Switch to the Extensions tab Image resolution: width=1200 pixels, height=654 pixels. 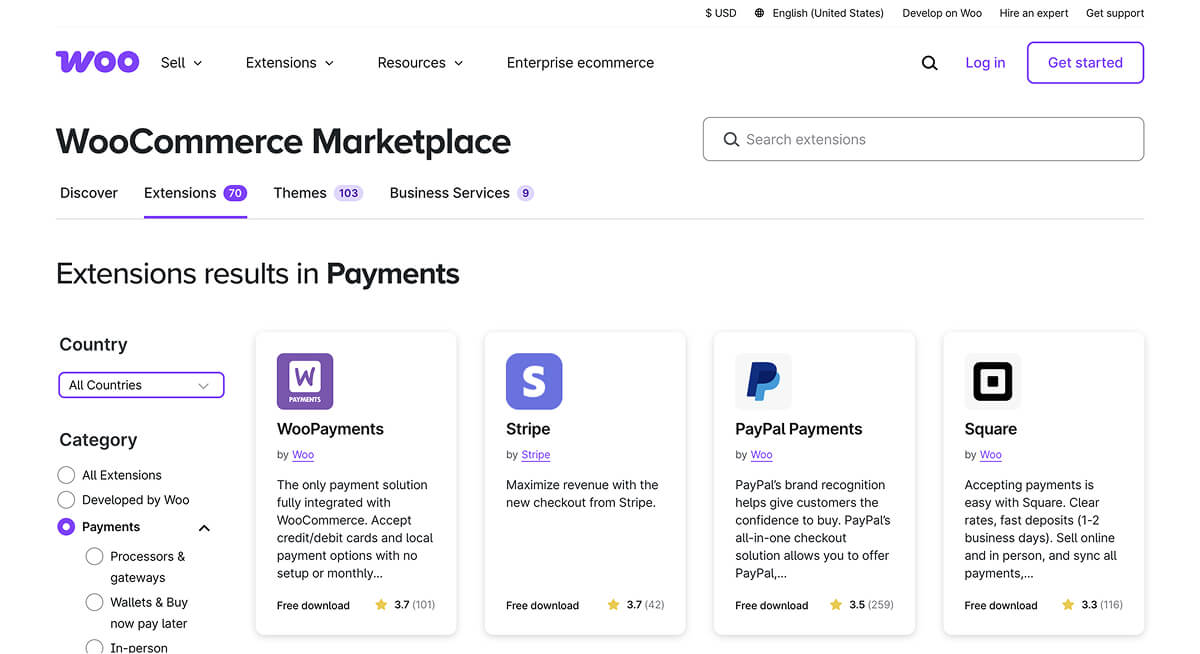click(195, 193)
